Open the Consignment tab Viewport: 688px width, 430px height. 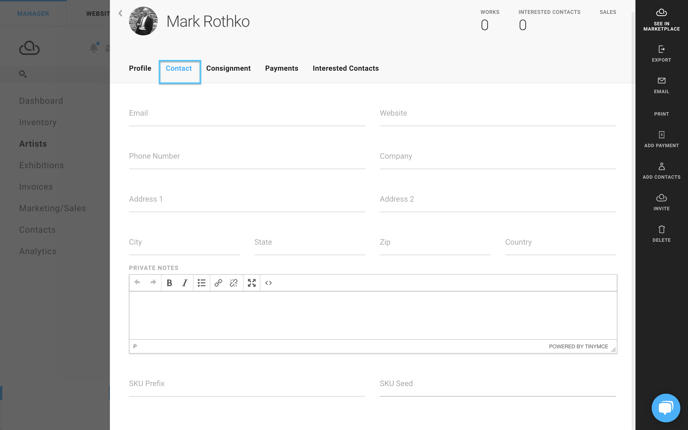(x=229, y=68)
